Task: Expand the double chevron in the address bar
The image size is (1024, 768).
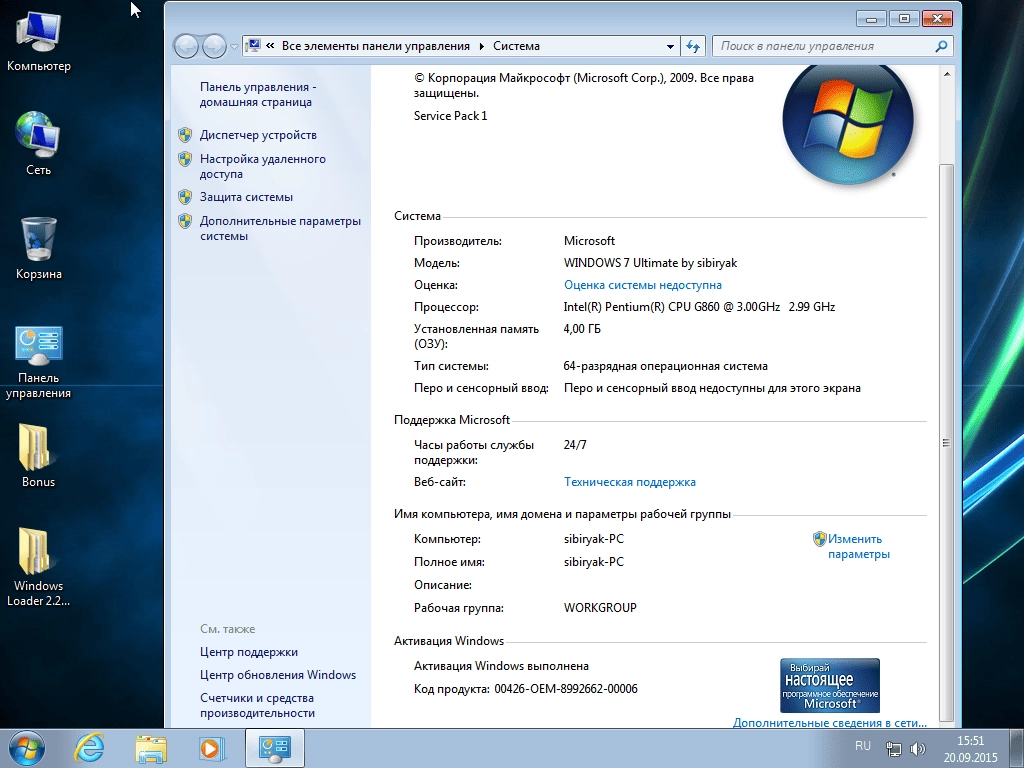Action: pos(270,46)
